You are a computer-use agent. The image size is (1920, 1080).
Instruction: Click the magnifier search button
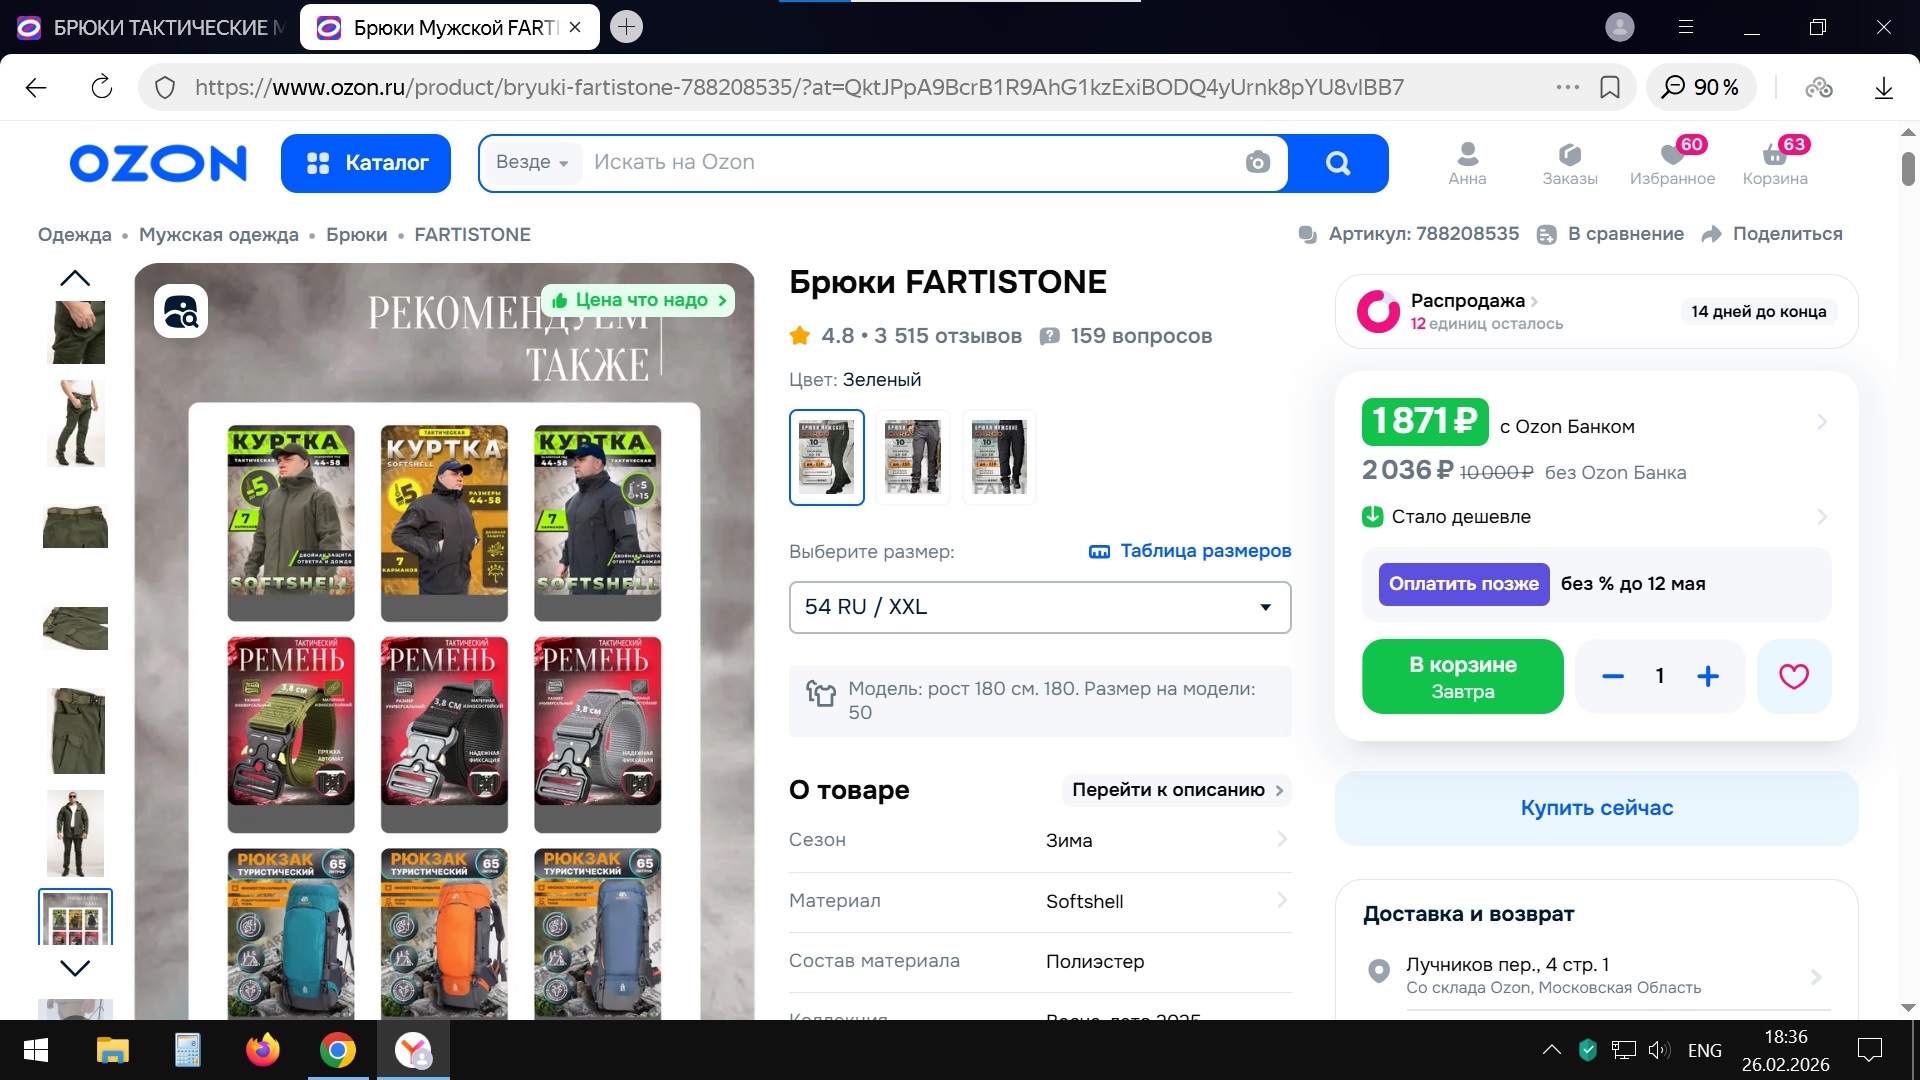click(x=1337, y=163)
